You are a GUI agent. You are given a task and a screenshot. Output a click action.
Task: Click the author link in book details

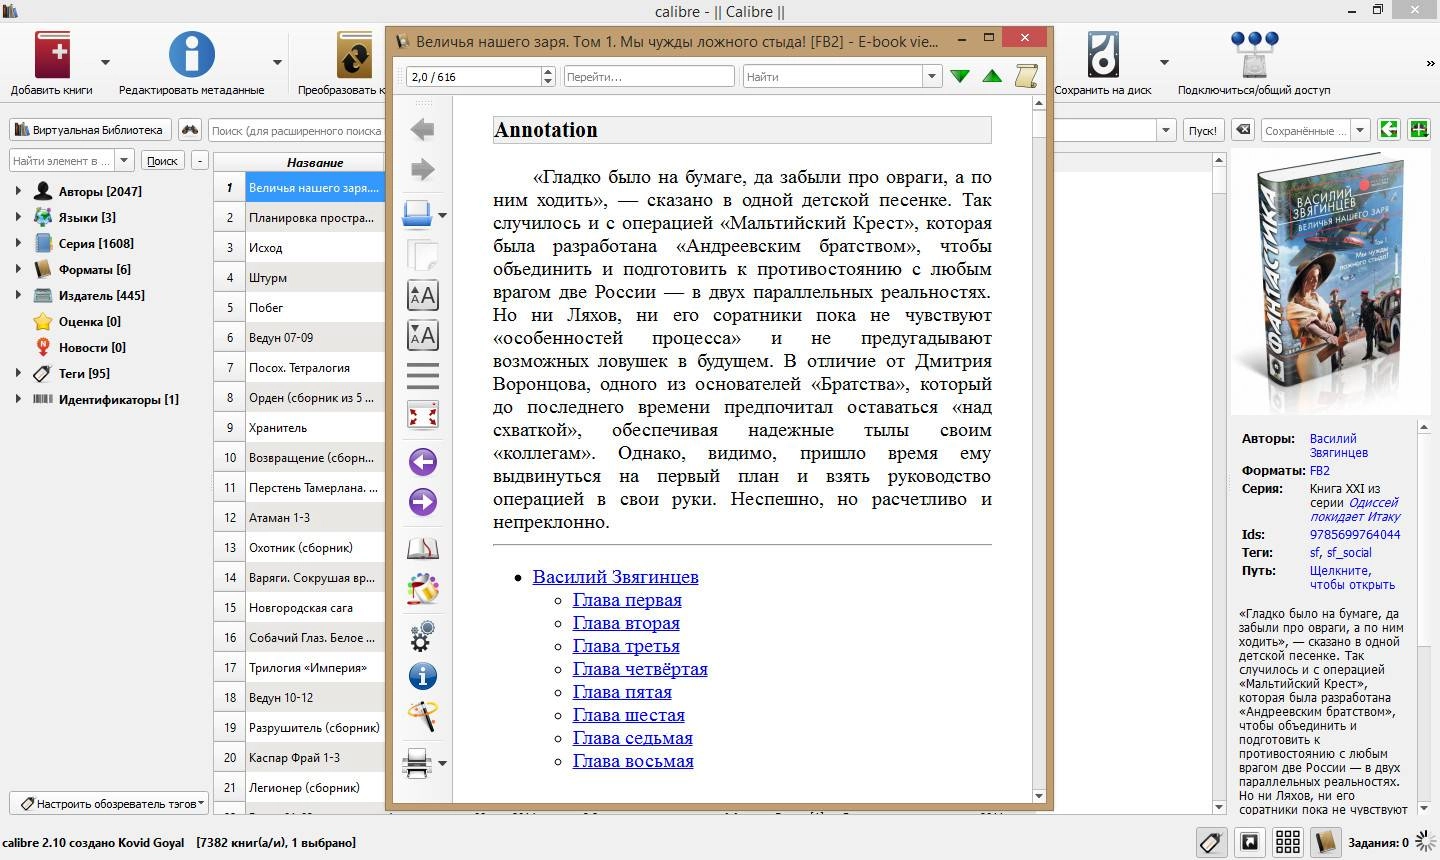(1338, 445)
